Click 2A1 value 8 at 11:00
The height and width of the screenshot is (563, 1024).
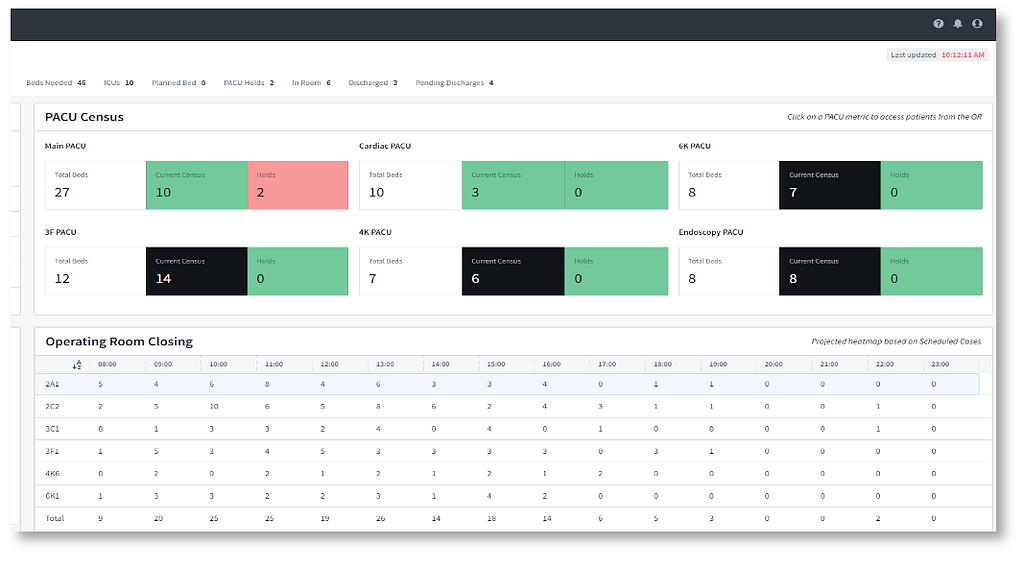[267, 384]
